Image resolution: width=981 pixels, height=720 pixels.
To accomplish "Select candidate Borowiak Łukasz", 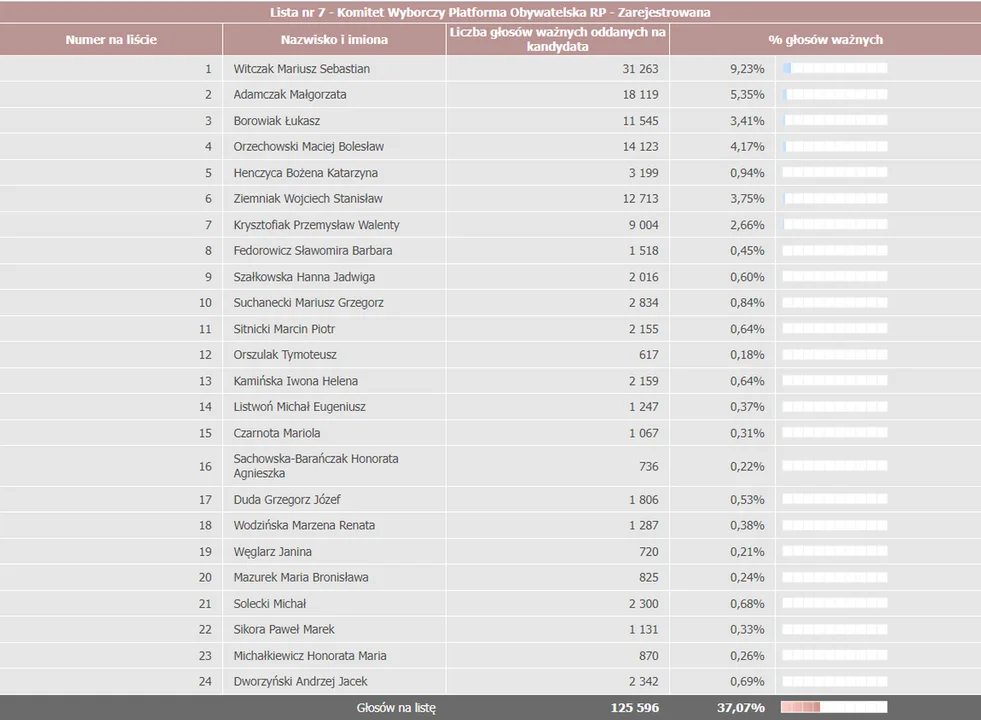I will (277, 121).
